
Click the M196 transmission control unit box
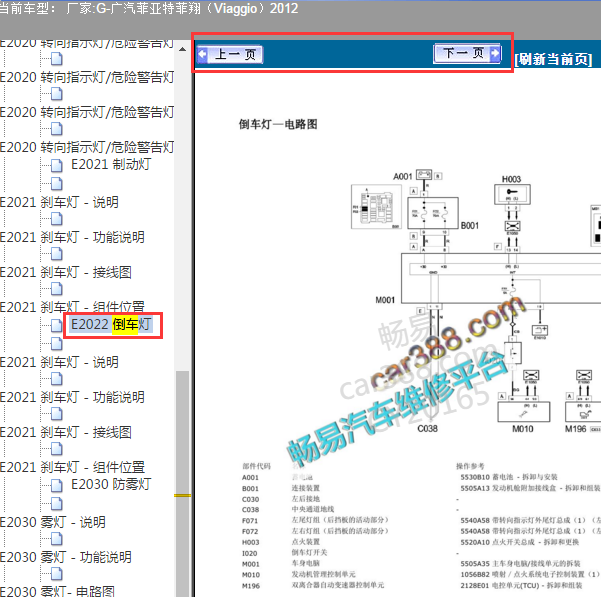[583, 412]
